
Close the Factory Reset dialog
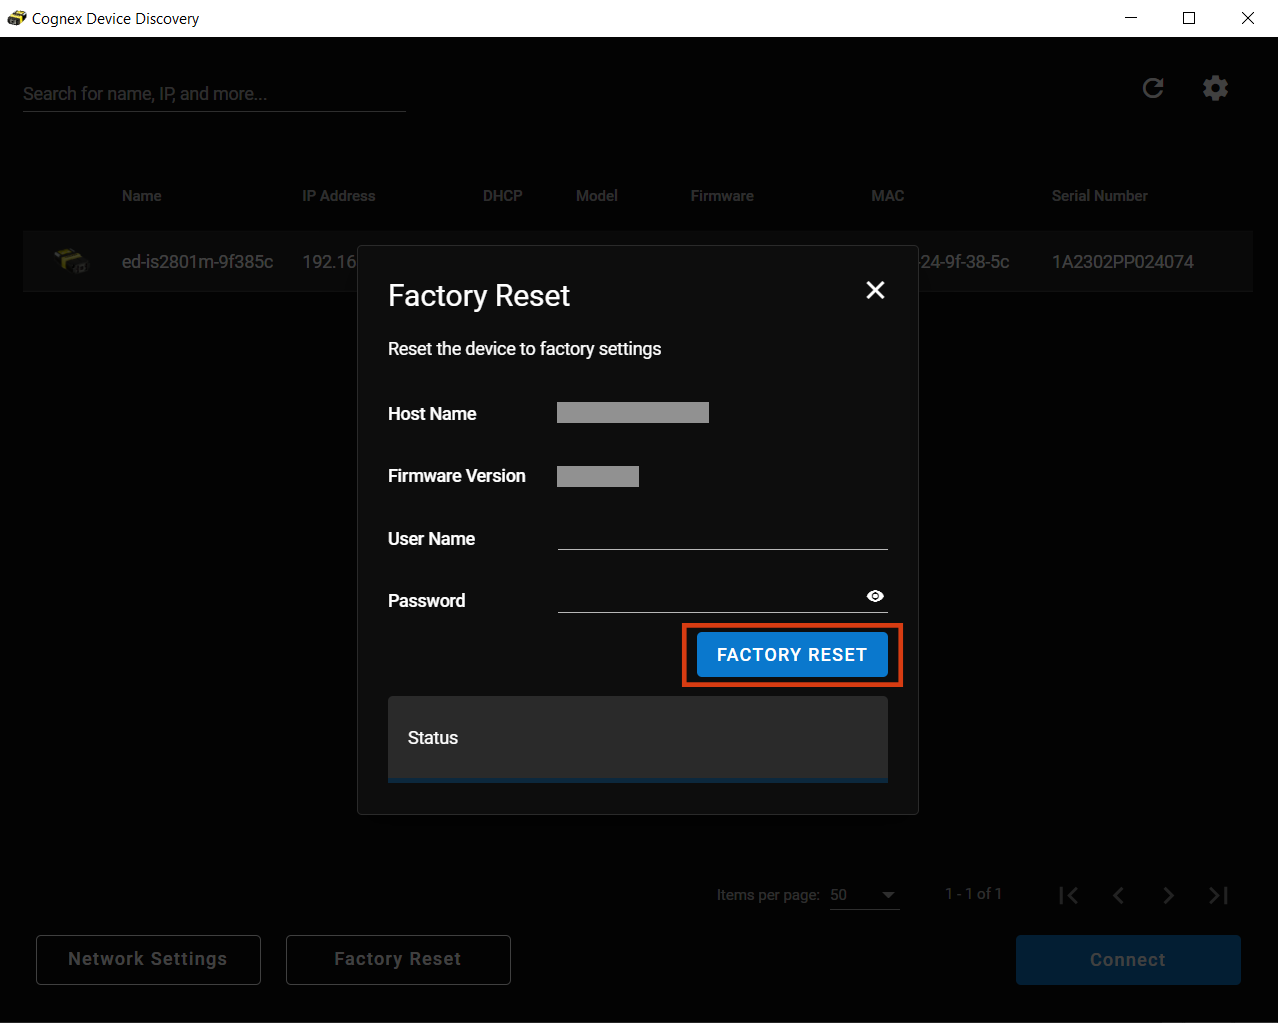(x=875, y=290)
